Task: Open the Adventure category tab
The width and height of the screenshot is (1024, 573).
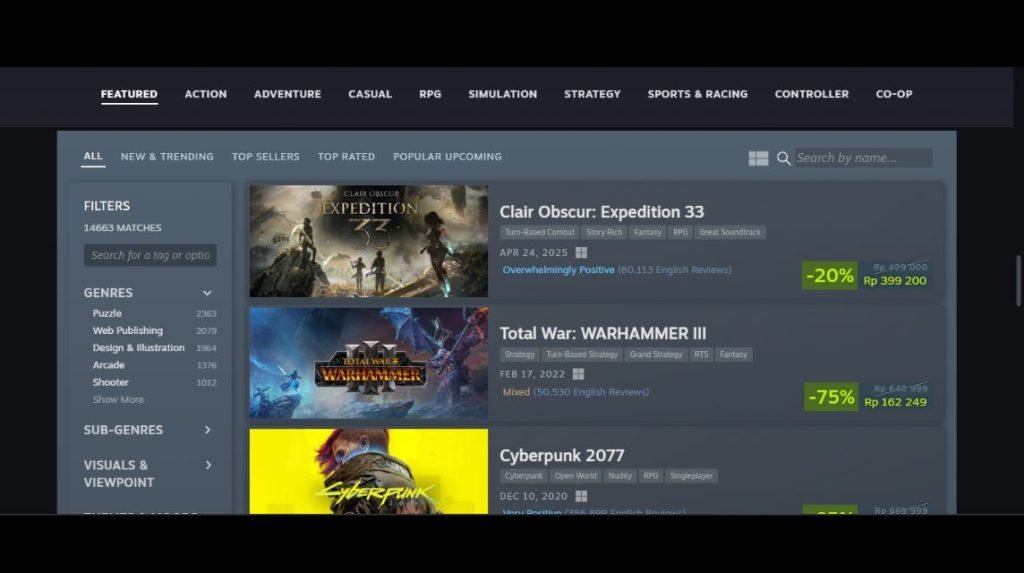Action: tap(287, 94)
